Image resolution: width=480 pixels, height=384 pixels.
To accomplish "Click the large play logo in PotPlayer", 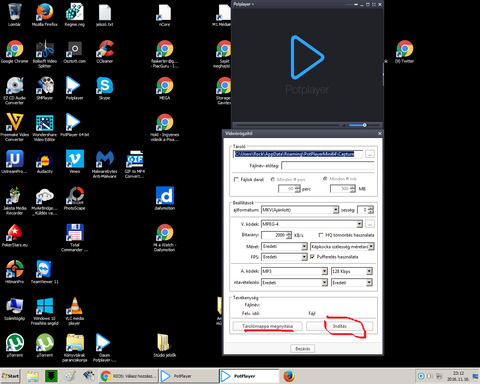I will point(307,57).
